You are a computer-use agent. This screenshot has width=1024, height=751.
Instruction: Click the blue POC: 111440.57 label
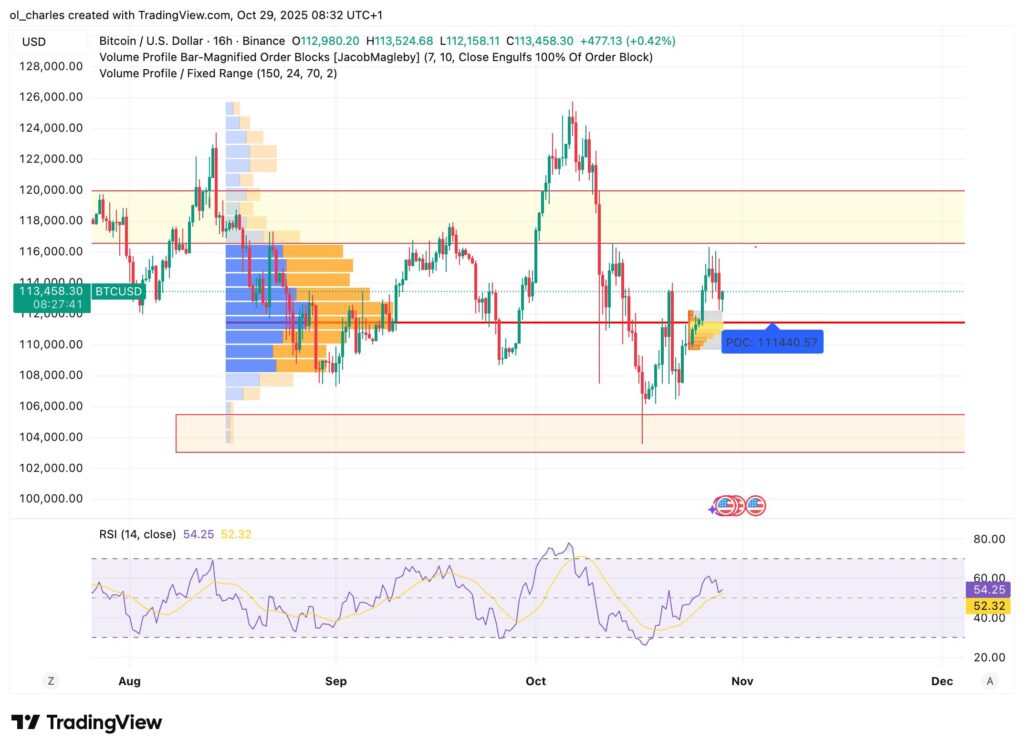[x=772, y=342]
